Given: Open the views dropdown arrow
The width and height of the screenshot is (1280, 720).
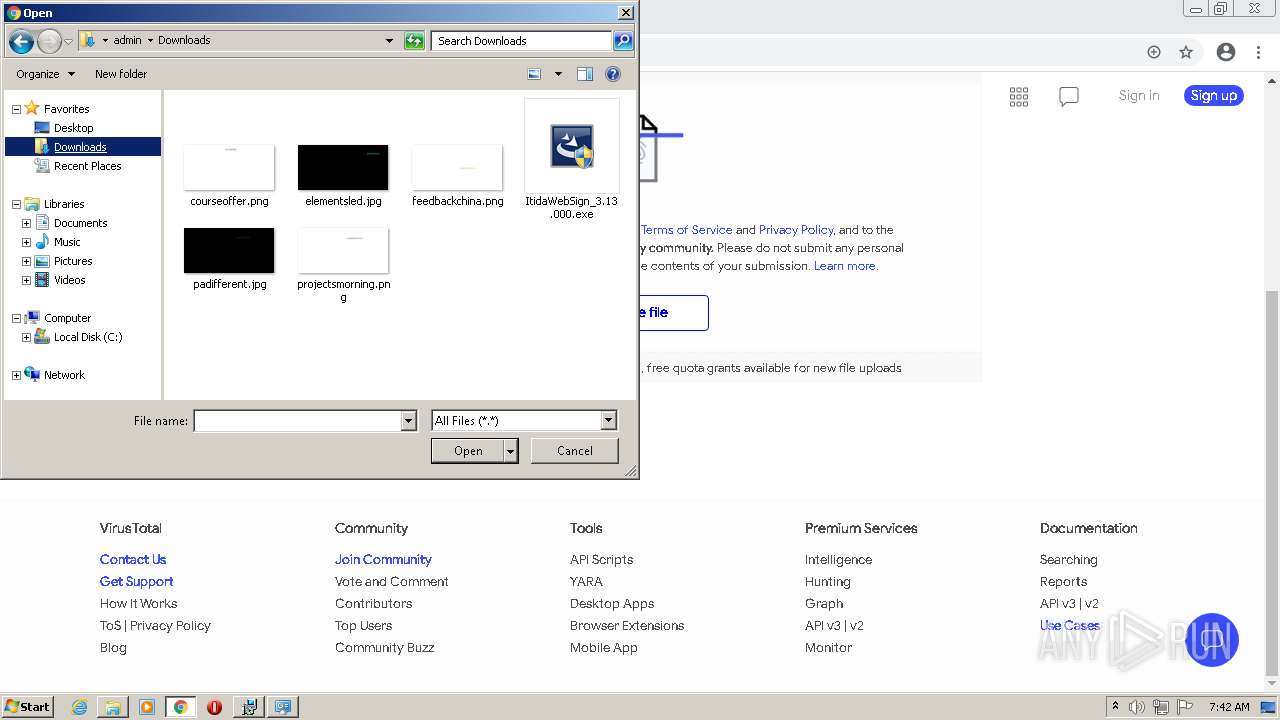Looking at the screenshot, I should (558, 74).
